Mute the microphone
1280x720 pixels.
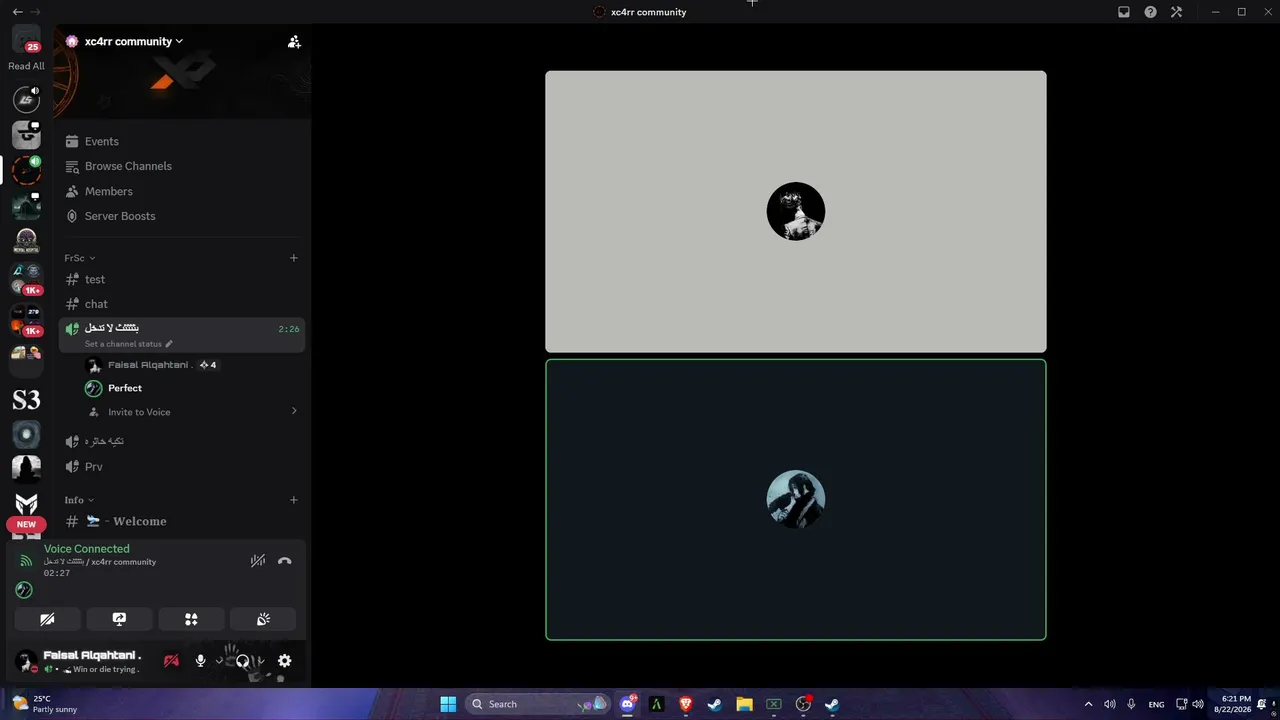coord(200,661)
